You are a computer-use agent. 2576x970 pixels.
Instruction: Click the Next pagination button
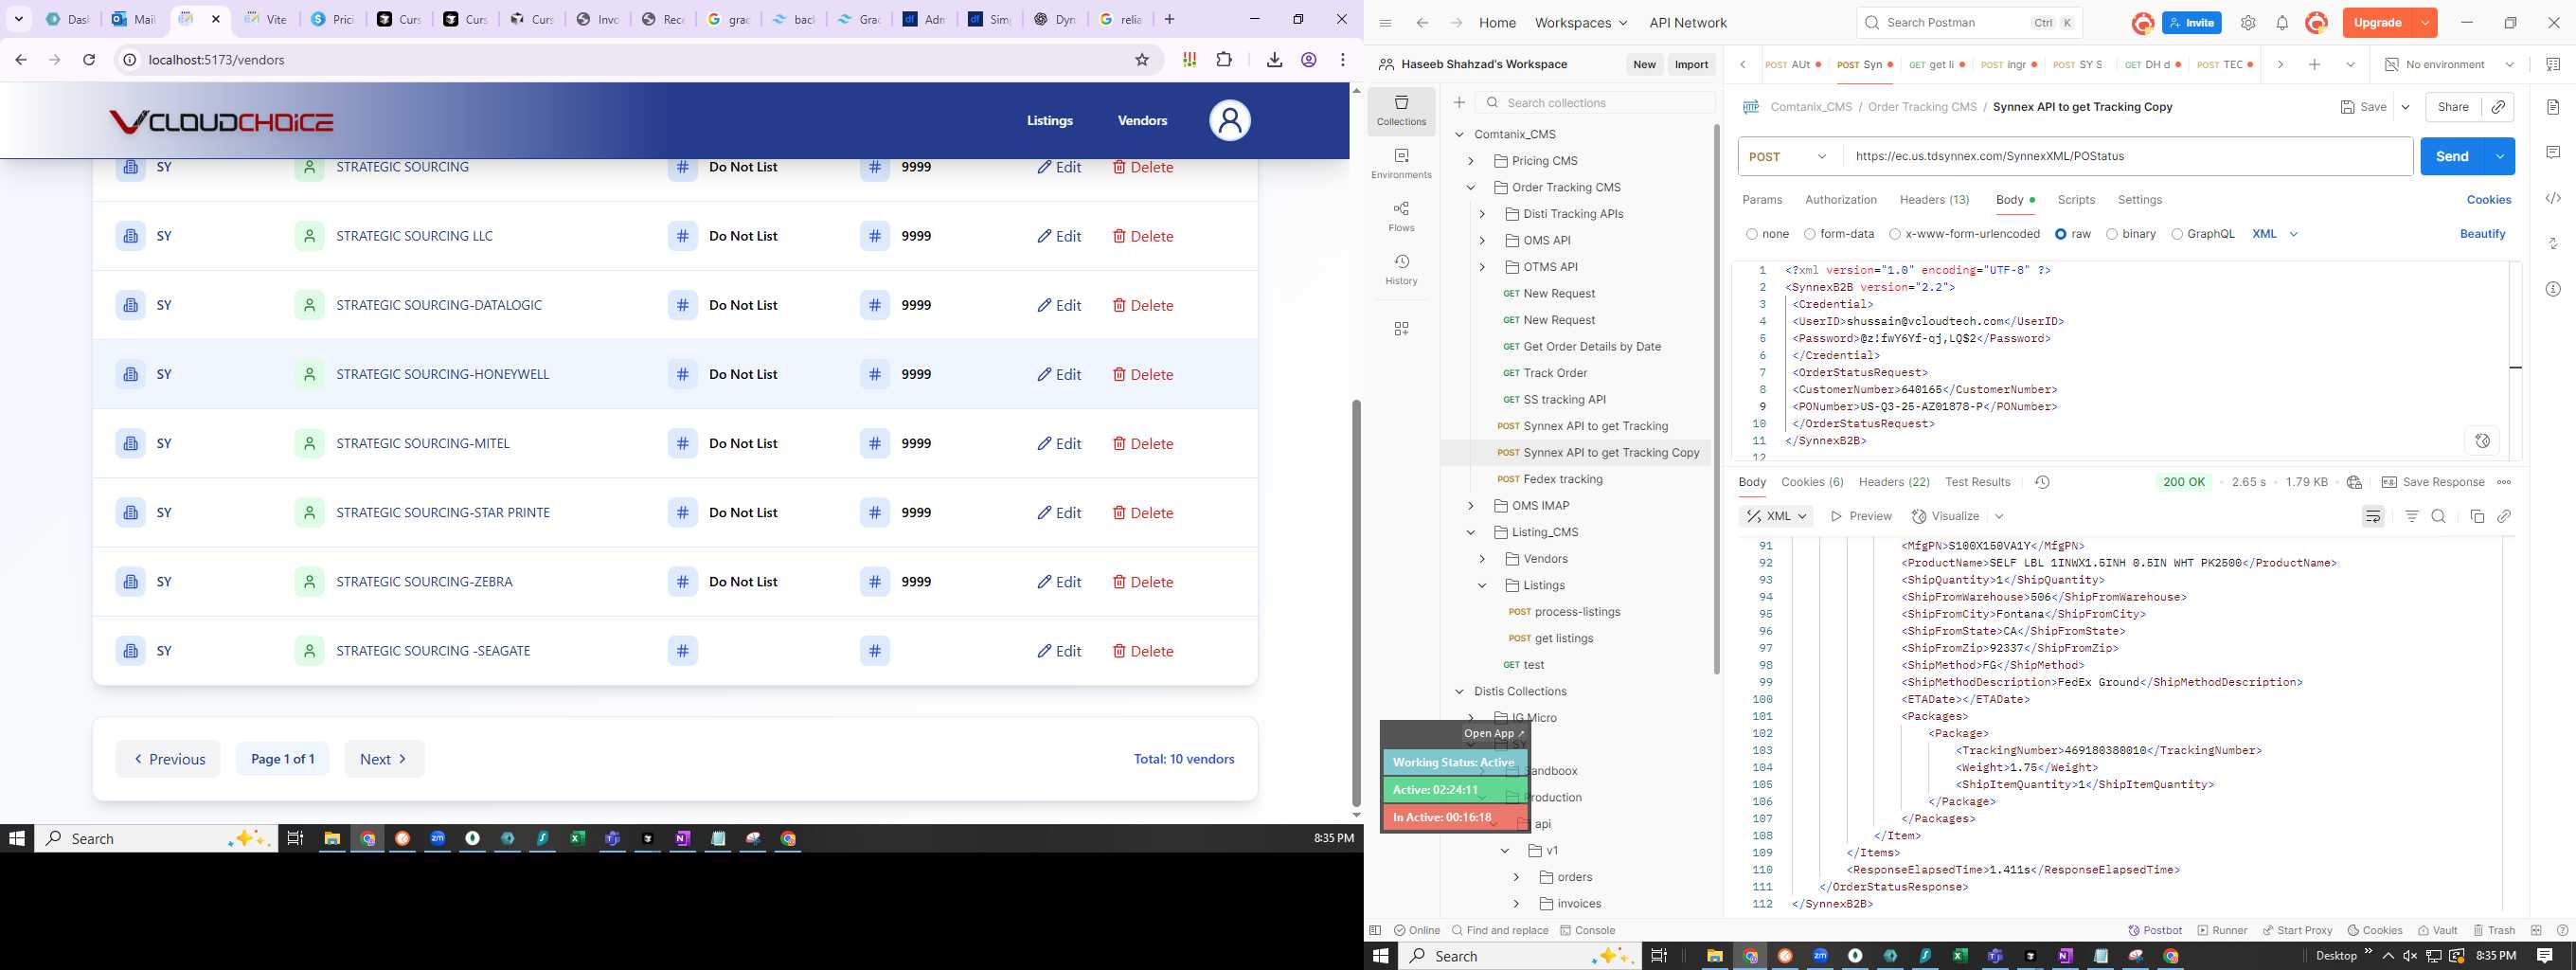(384, 759)
